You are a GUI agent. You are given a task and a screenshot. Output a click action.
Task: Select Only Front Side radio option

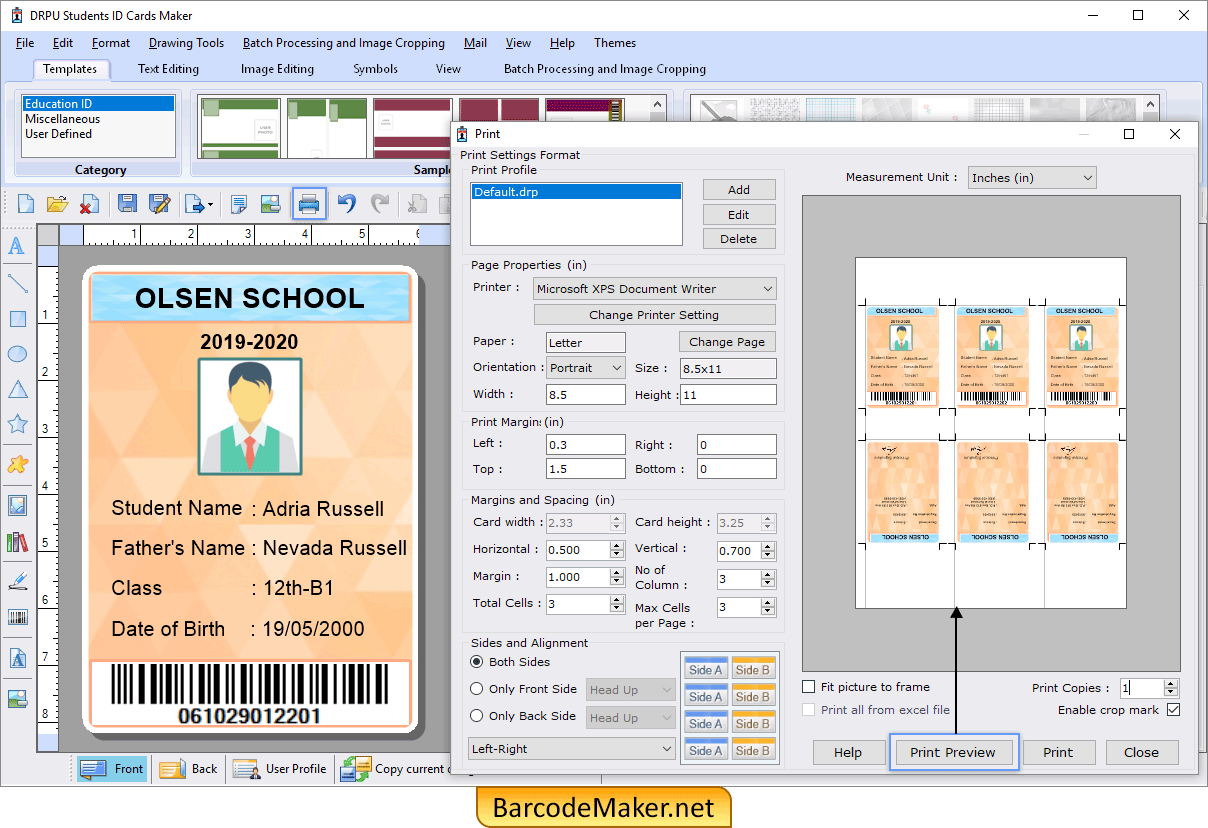click(477, 689)
